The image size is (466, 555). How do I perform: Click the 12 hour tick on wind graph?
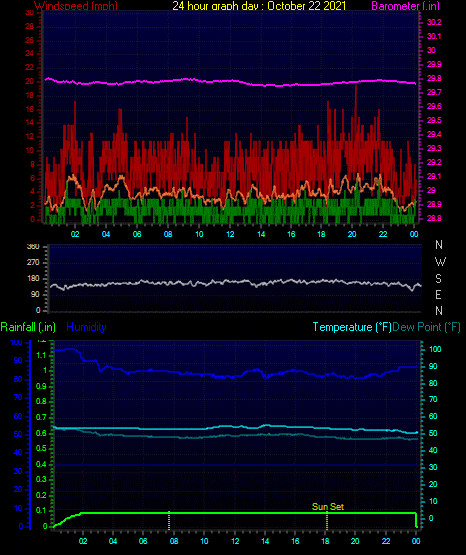point(230,234)
